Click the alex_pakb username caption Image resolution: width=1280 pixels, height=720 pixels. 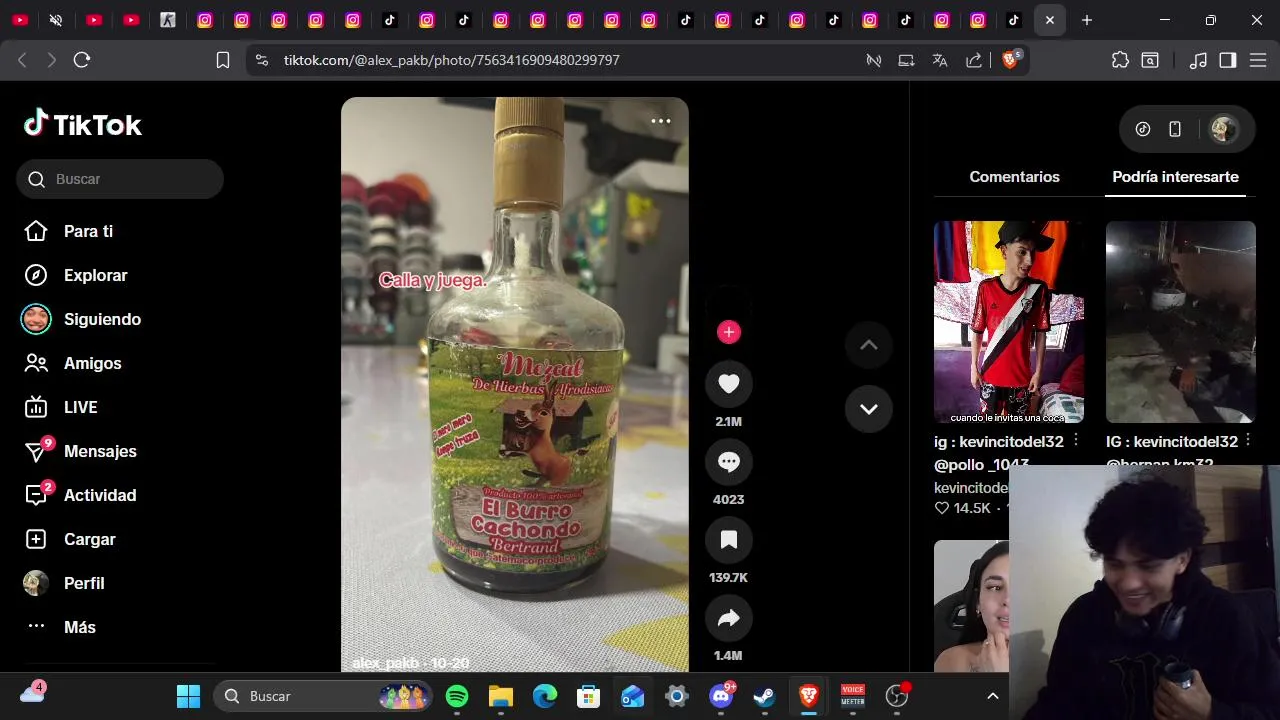tap(384, 663)
